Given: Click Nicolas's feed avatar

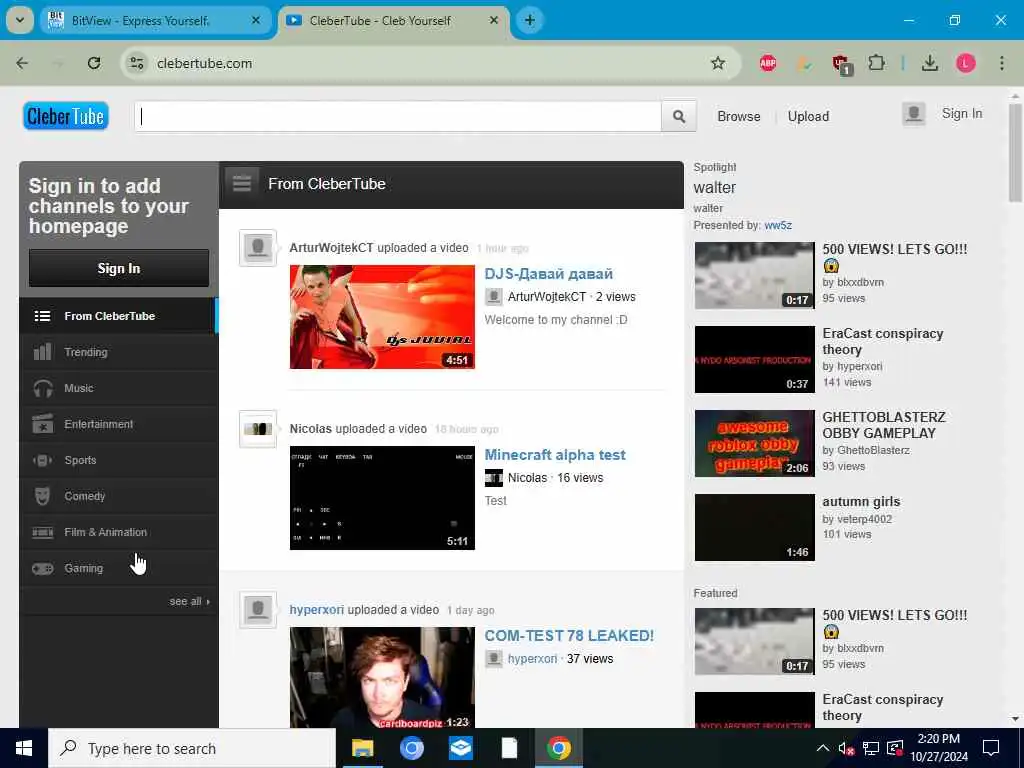Looking at the screenshot, I should (258, 429).
